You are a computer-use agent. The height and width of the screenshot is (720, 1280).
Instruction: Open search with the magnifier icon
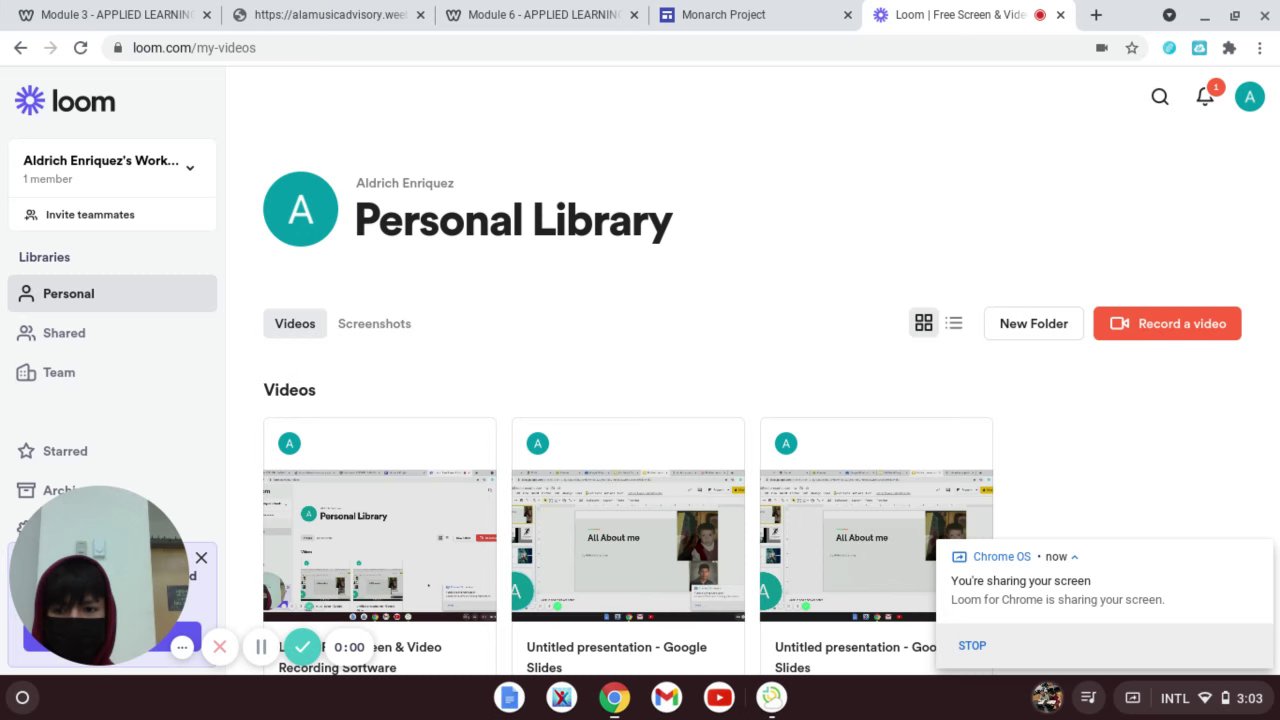(1160, 97)
